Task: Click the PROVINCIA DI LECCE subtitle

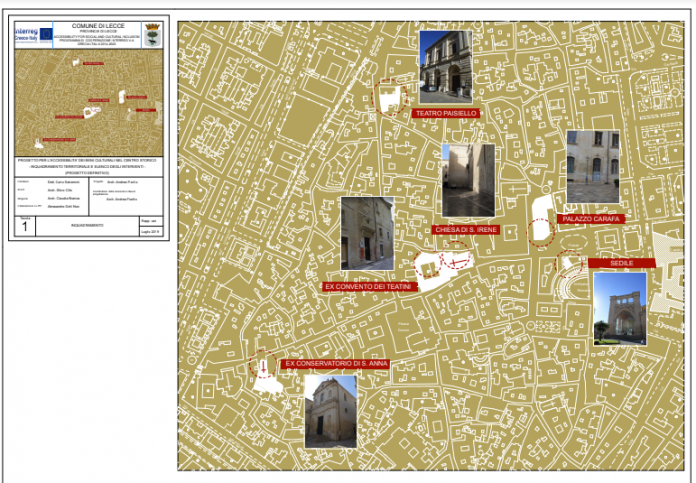Action: pyautogui.click(x=98, y=31)
